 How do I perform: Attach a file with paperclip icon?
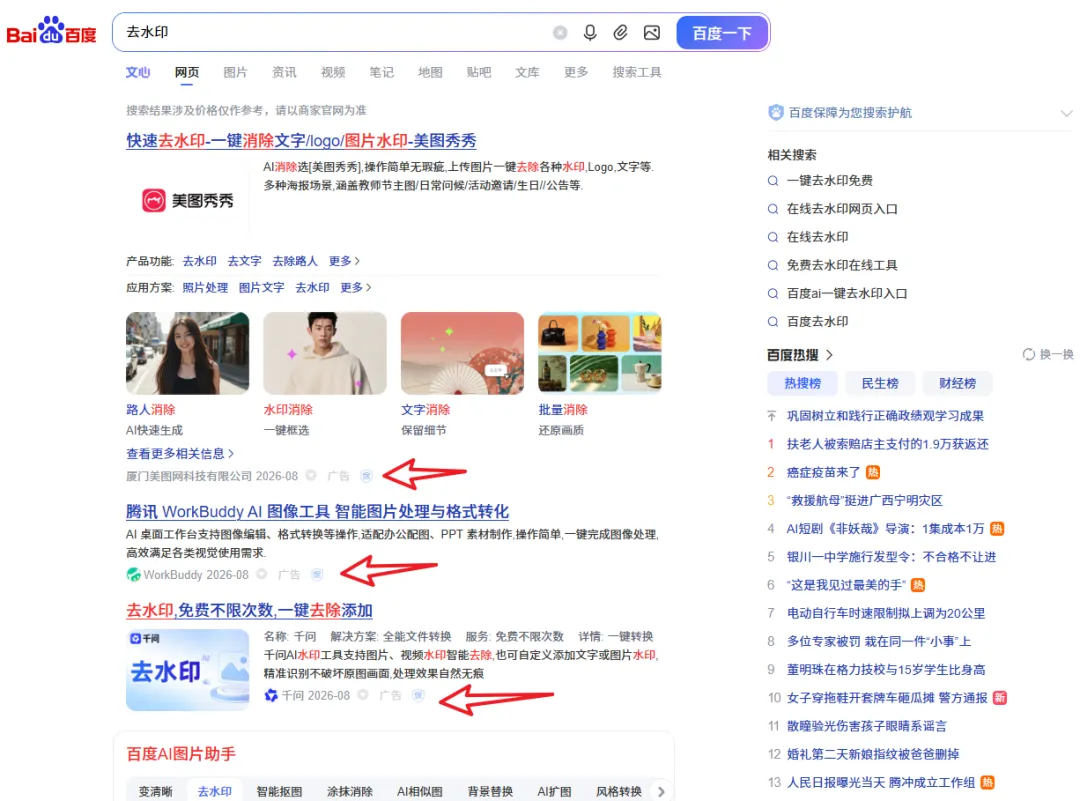tap(621, 32)
